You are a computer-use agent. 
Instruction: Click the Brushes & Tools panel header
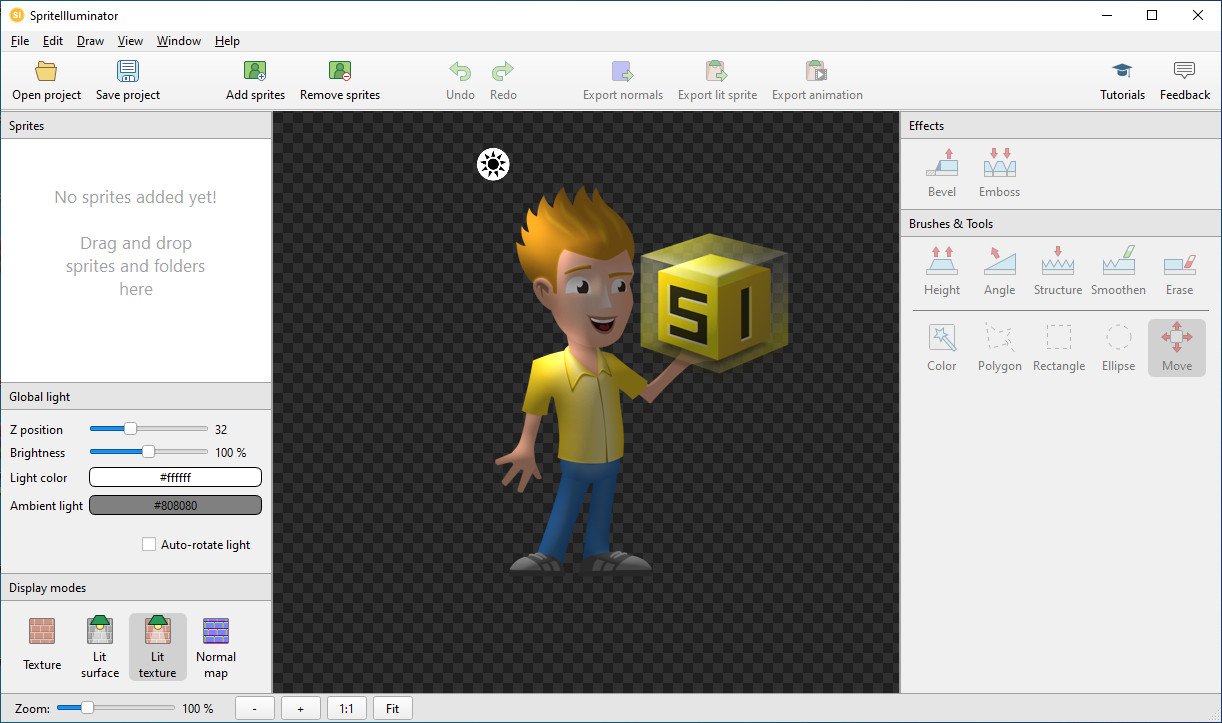pyautogui.click(x=1061, y=224)
